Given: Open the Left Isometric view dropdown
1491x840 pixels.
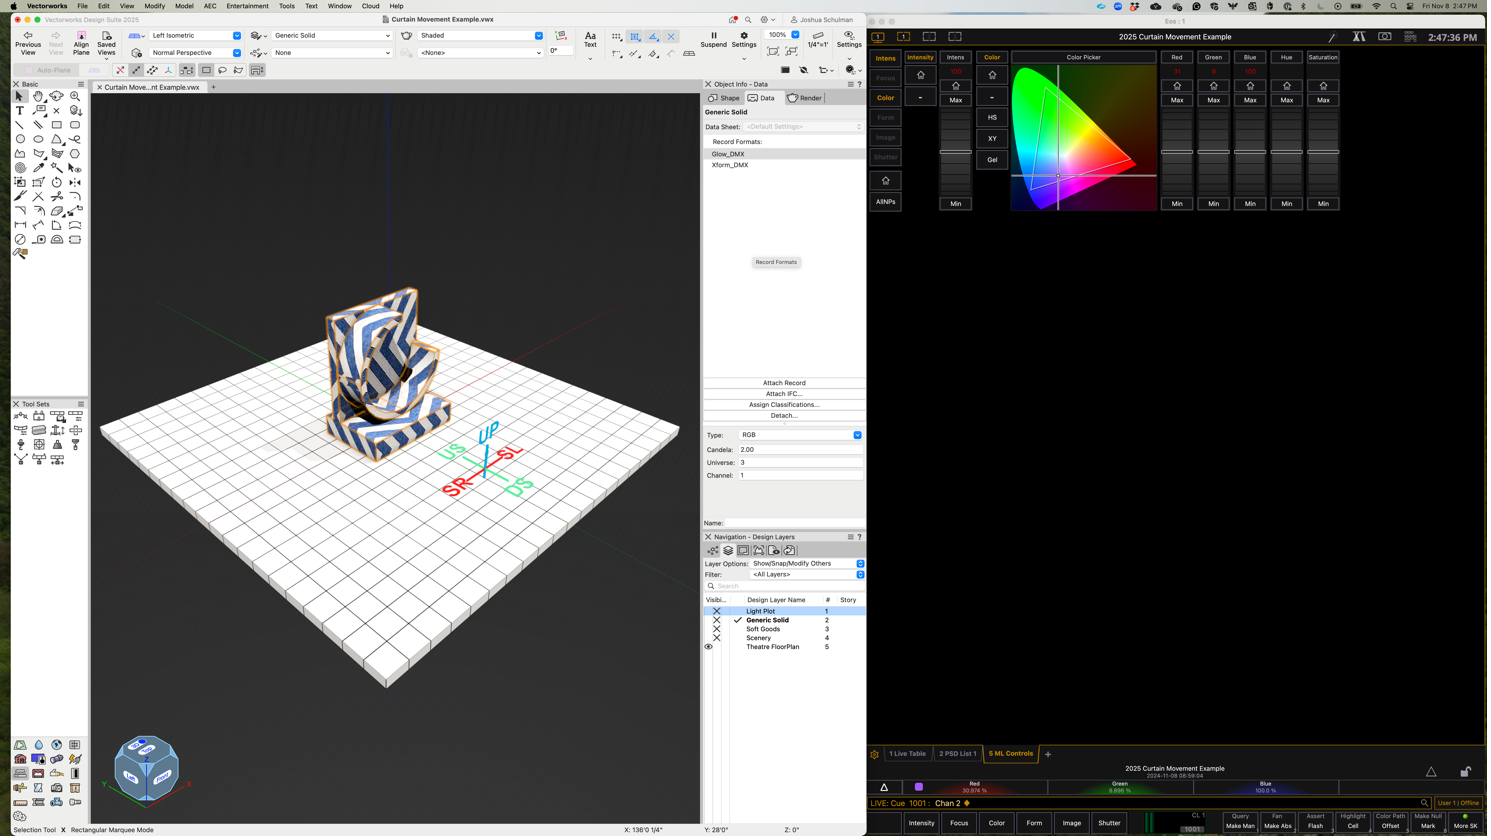Looking at the screenshot, I should 195,36.
